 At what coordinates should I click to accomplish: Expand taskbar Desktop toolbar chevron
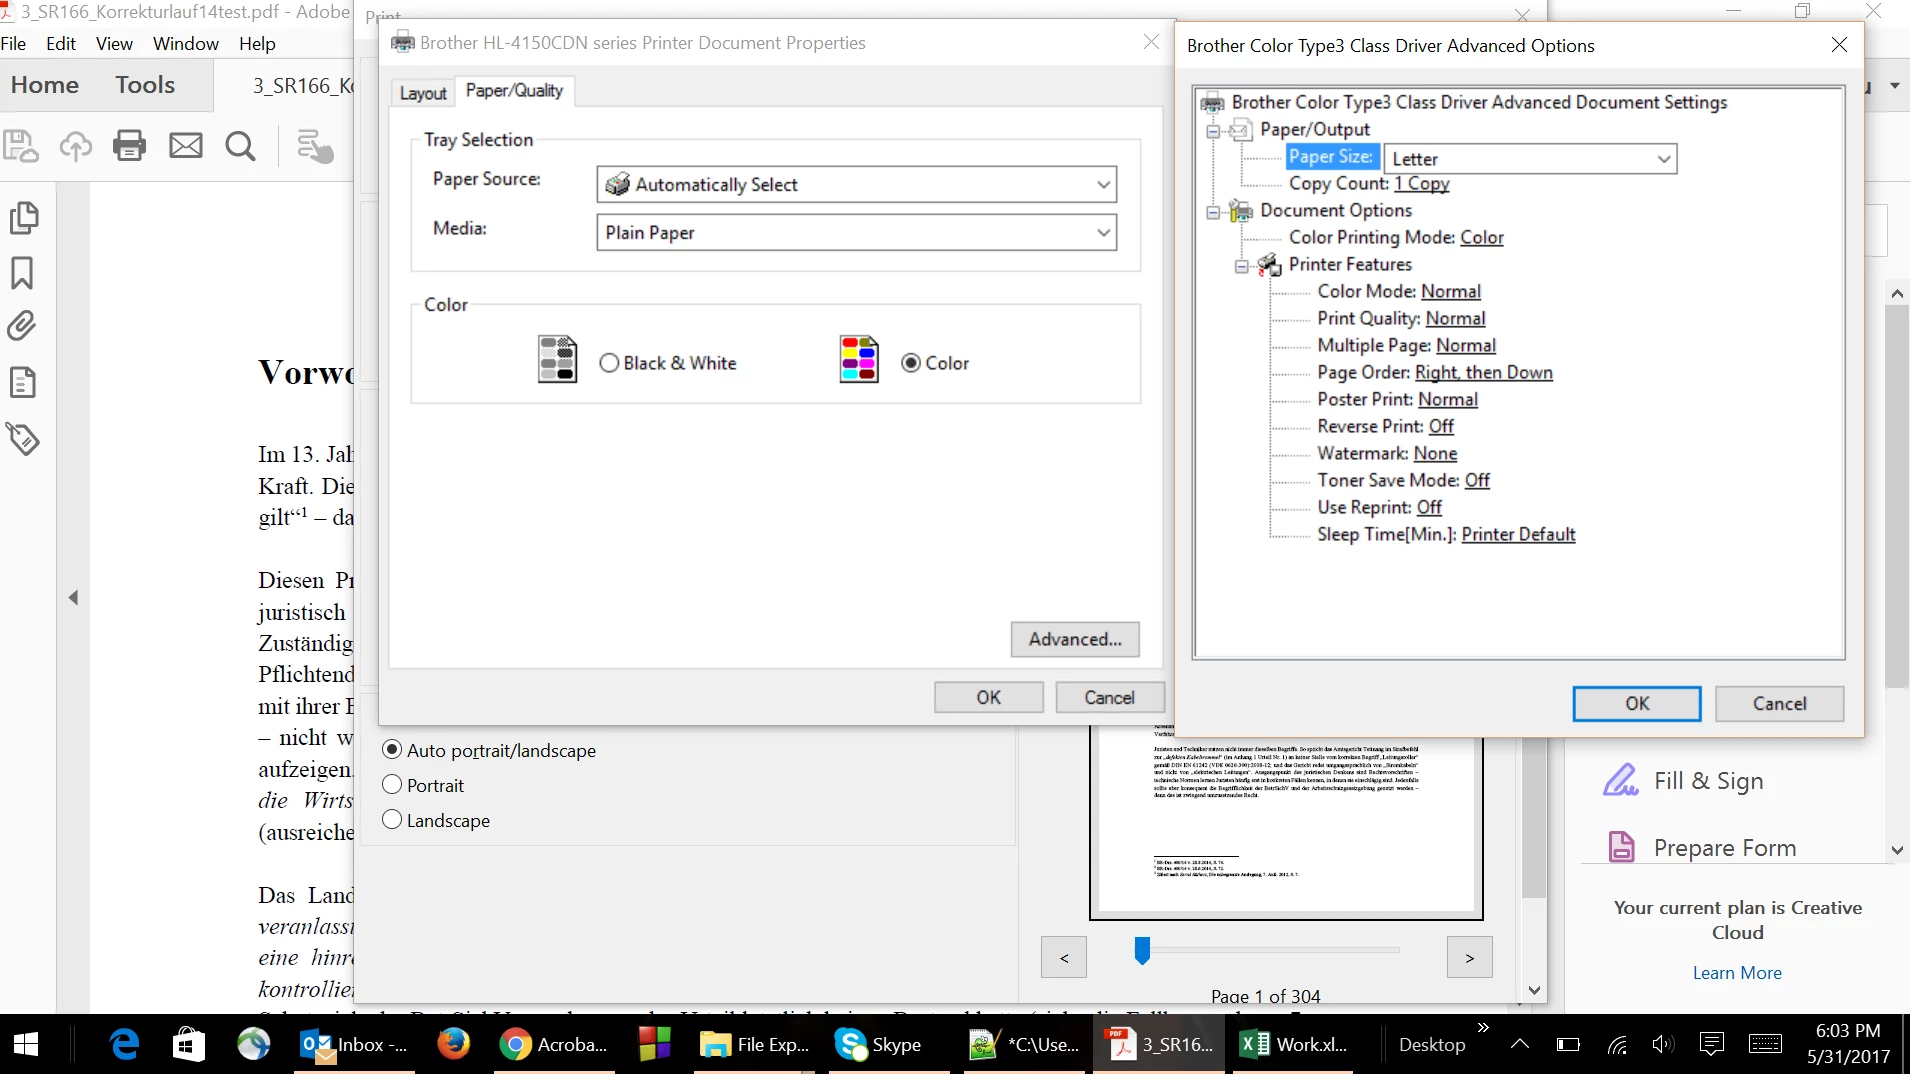coord(1483,1028)
